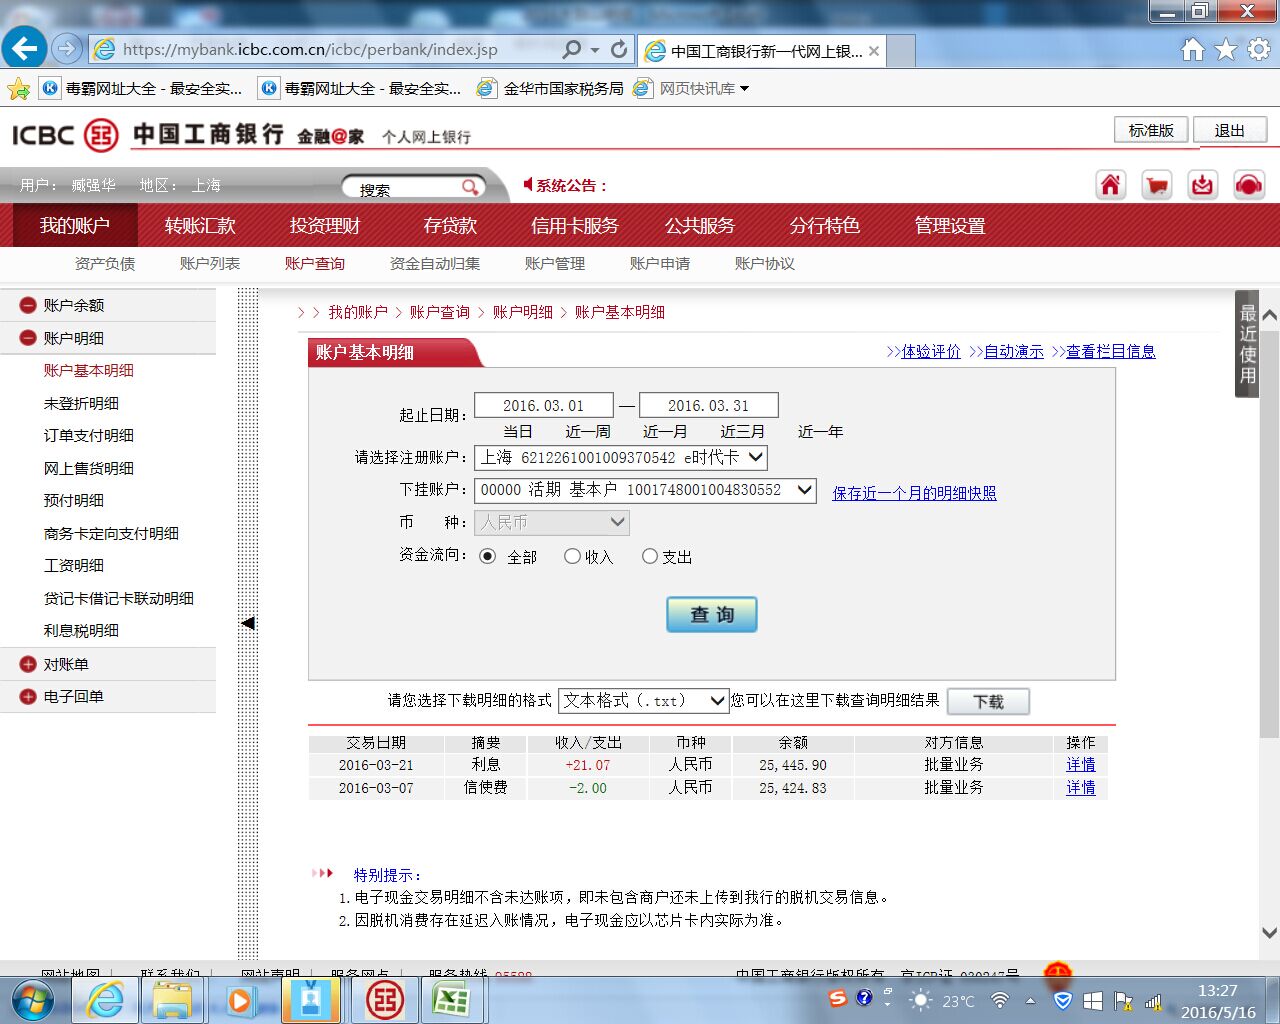
Task: Click the end date field 2016.03.31
Action: 709,405
